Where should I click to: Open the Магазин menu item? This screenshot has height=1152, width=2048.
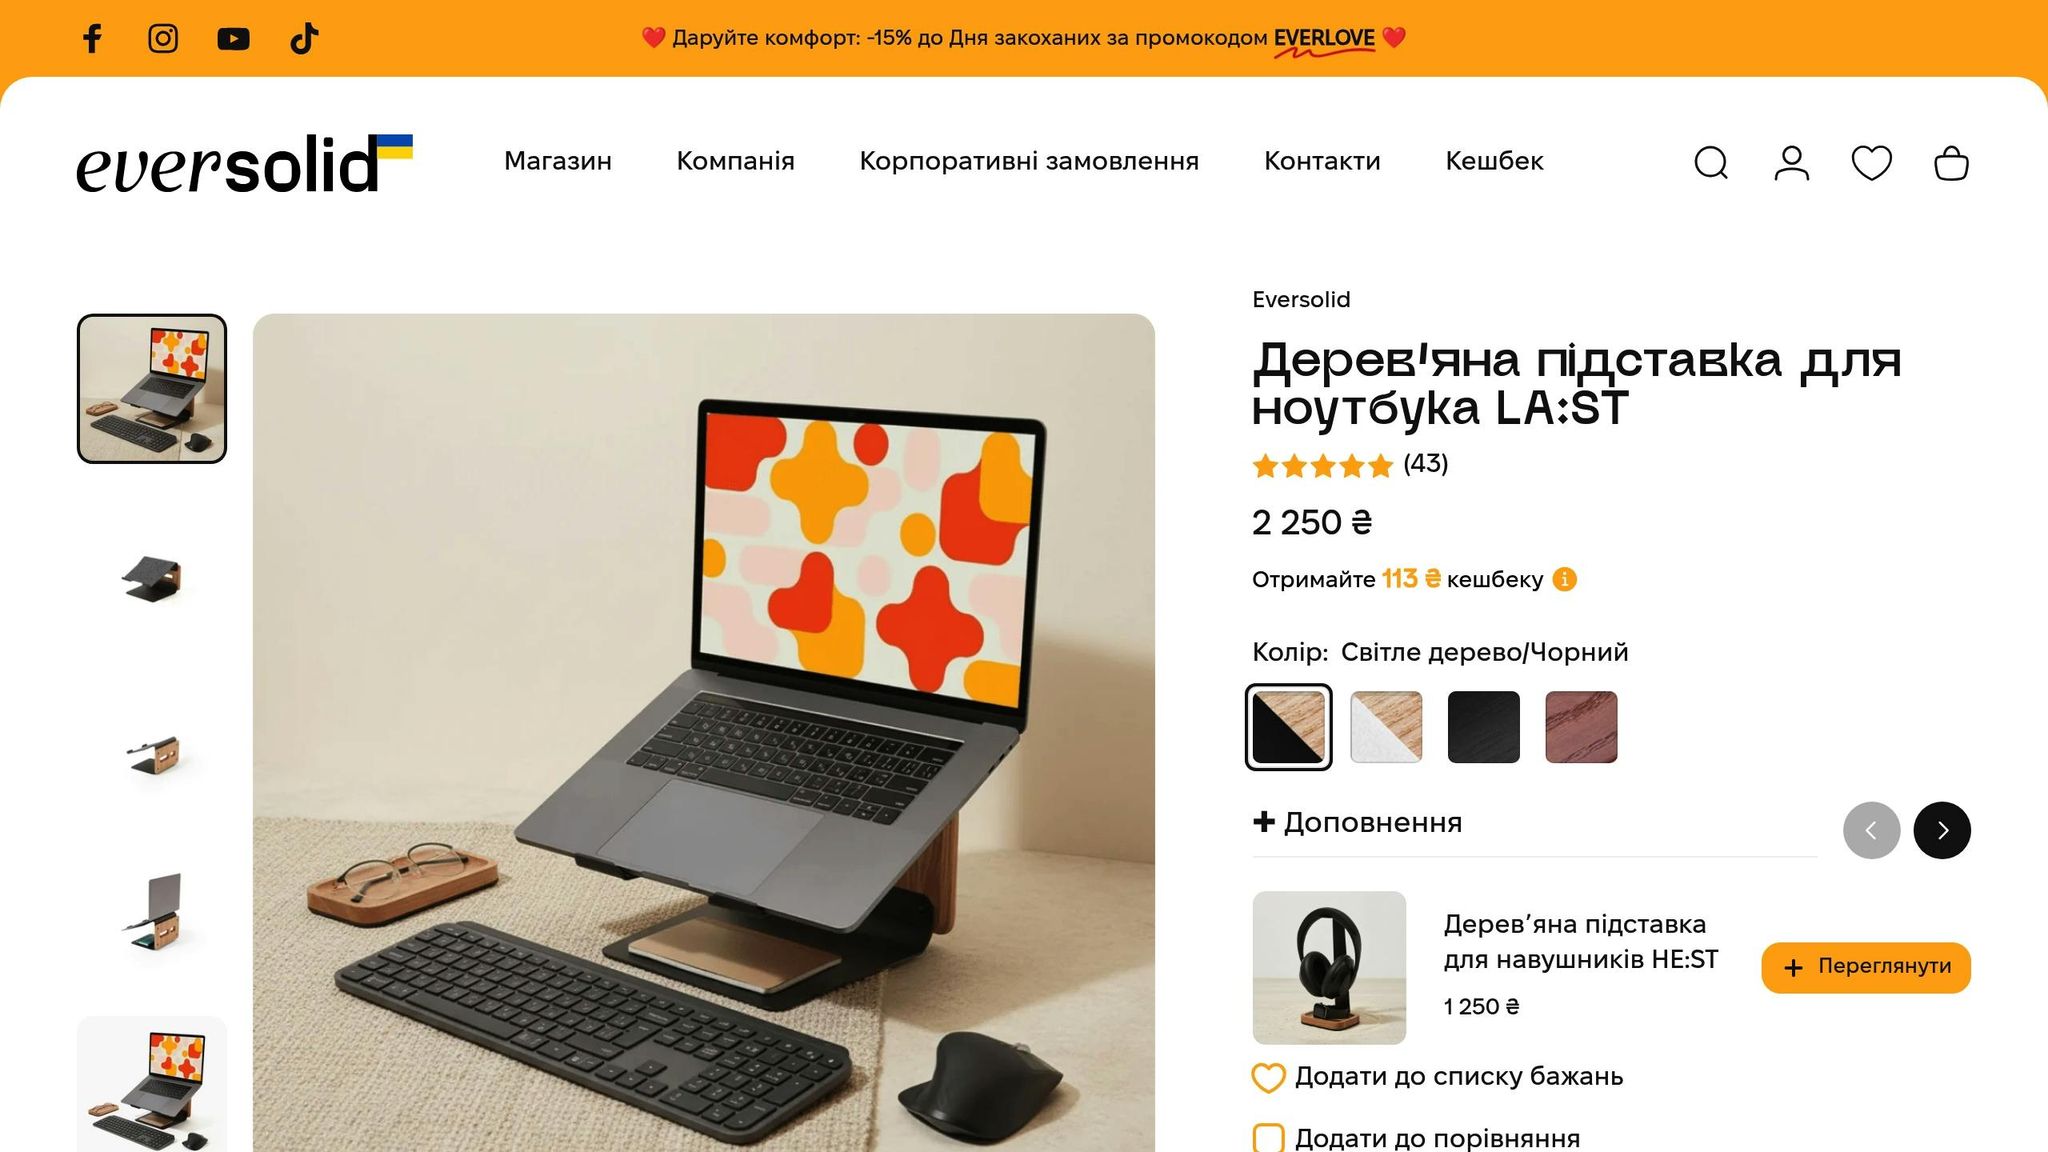pyautogui.click(x=558, y=161)
